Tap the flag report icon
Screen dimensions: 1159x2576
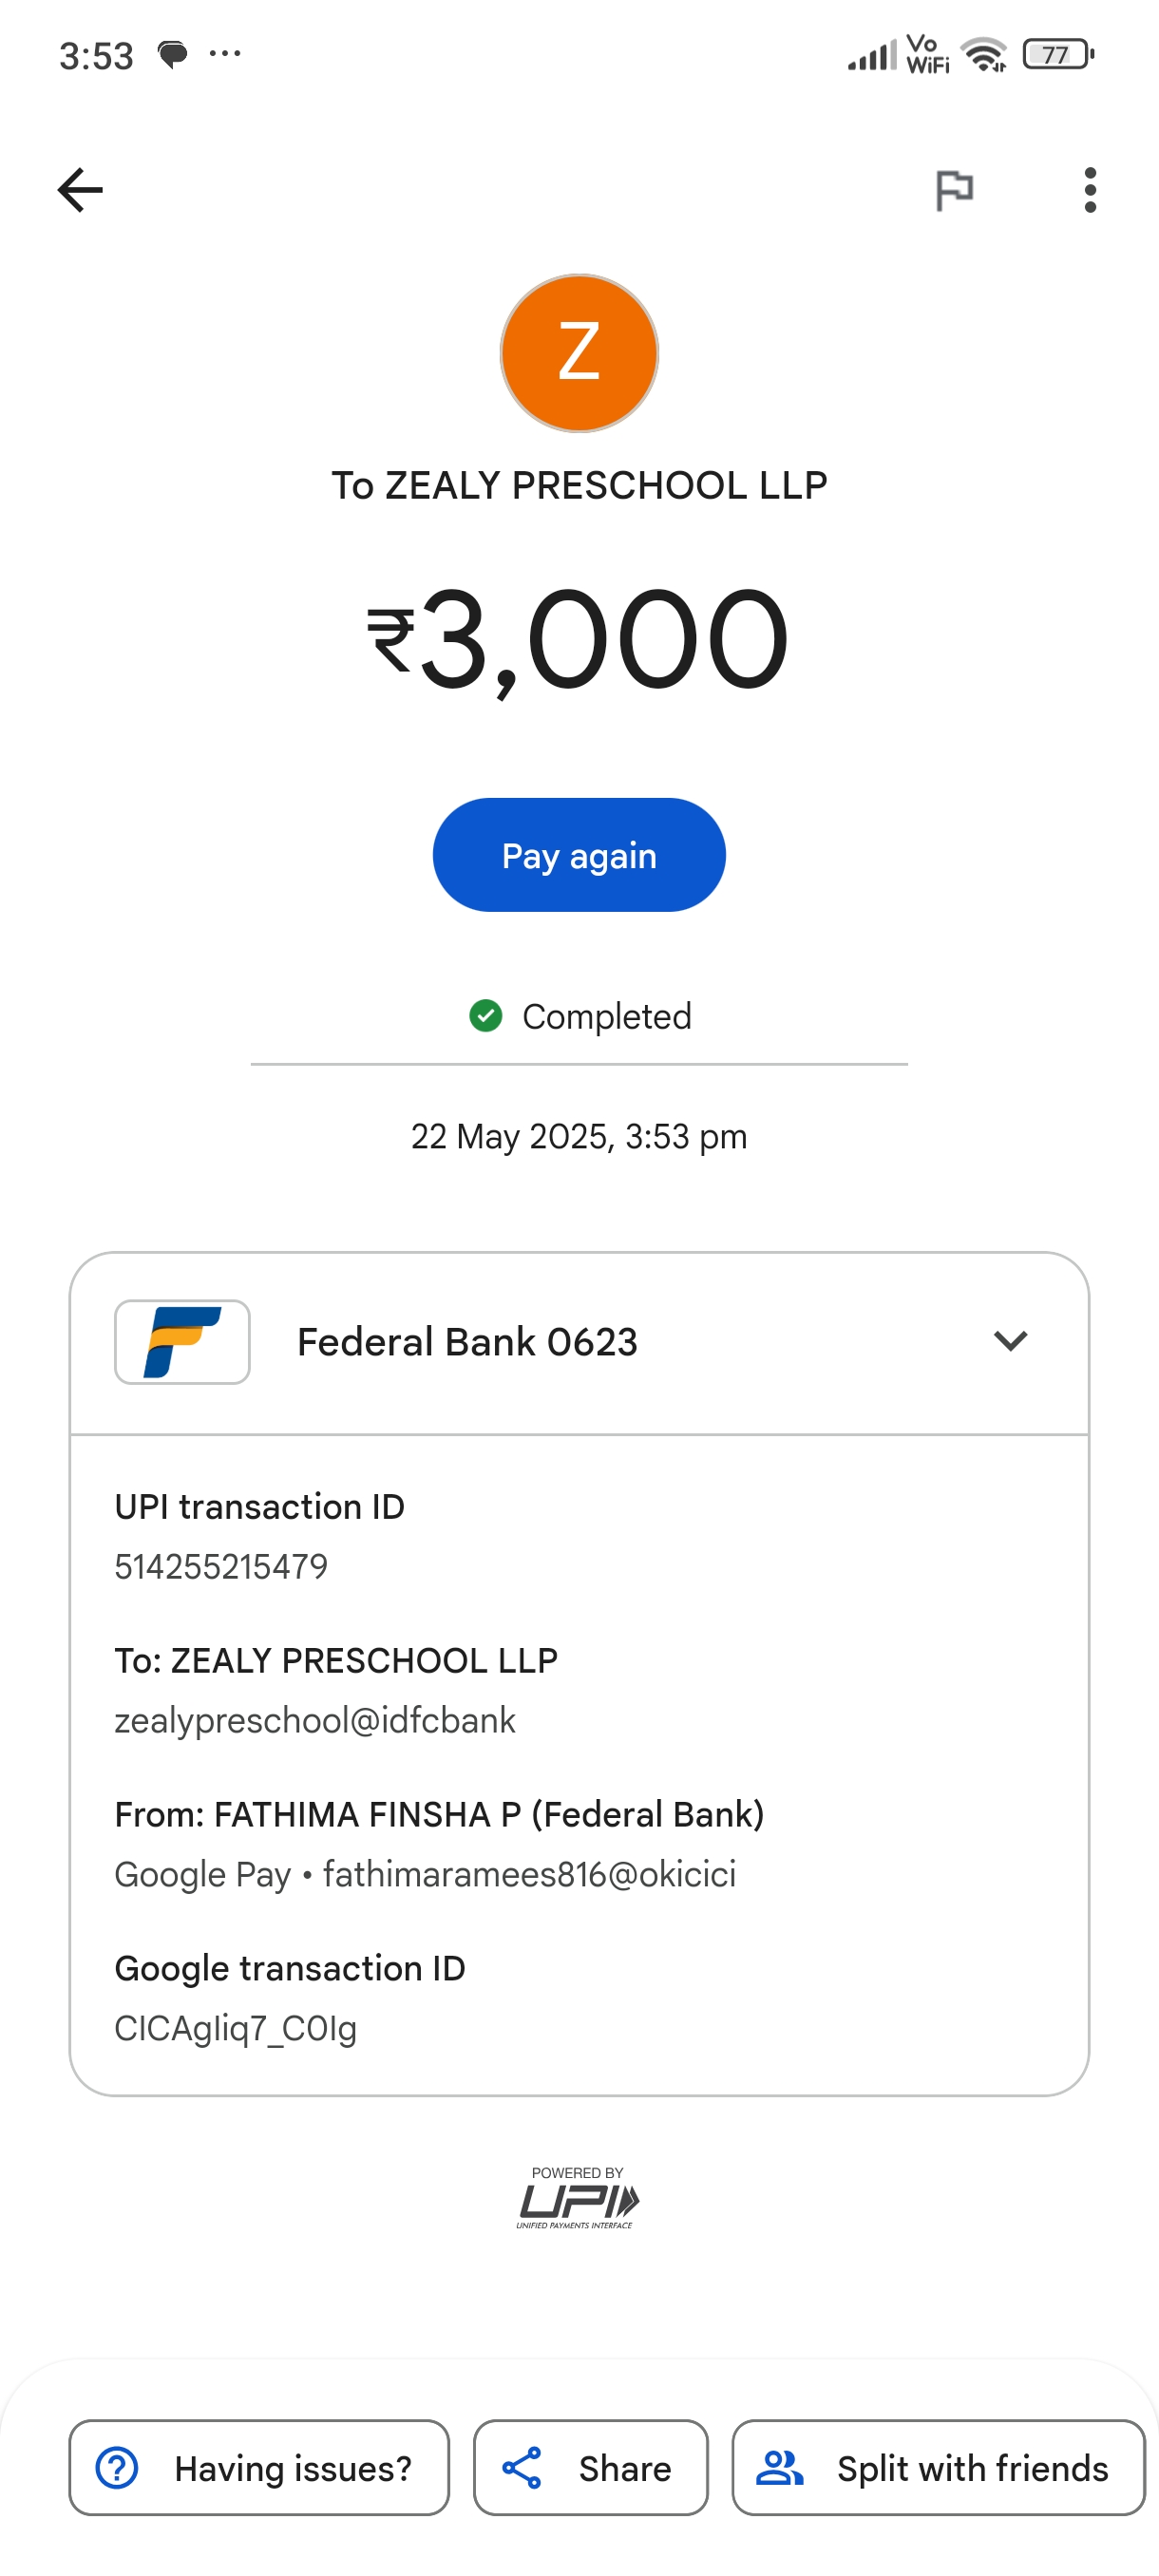(953, 190)
